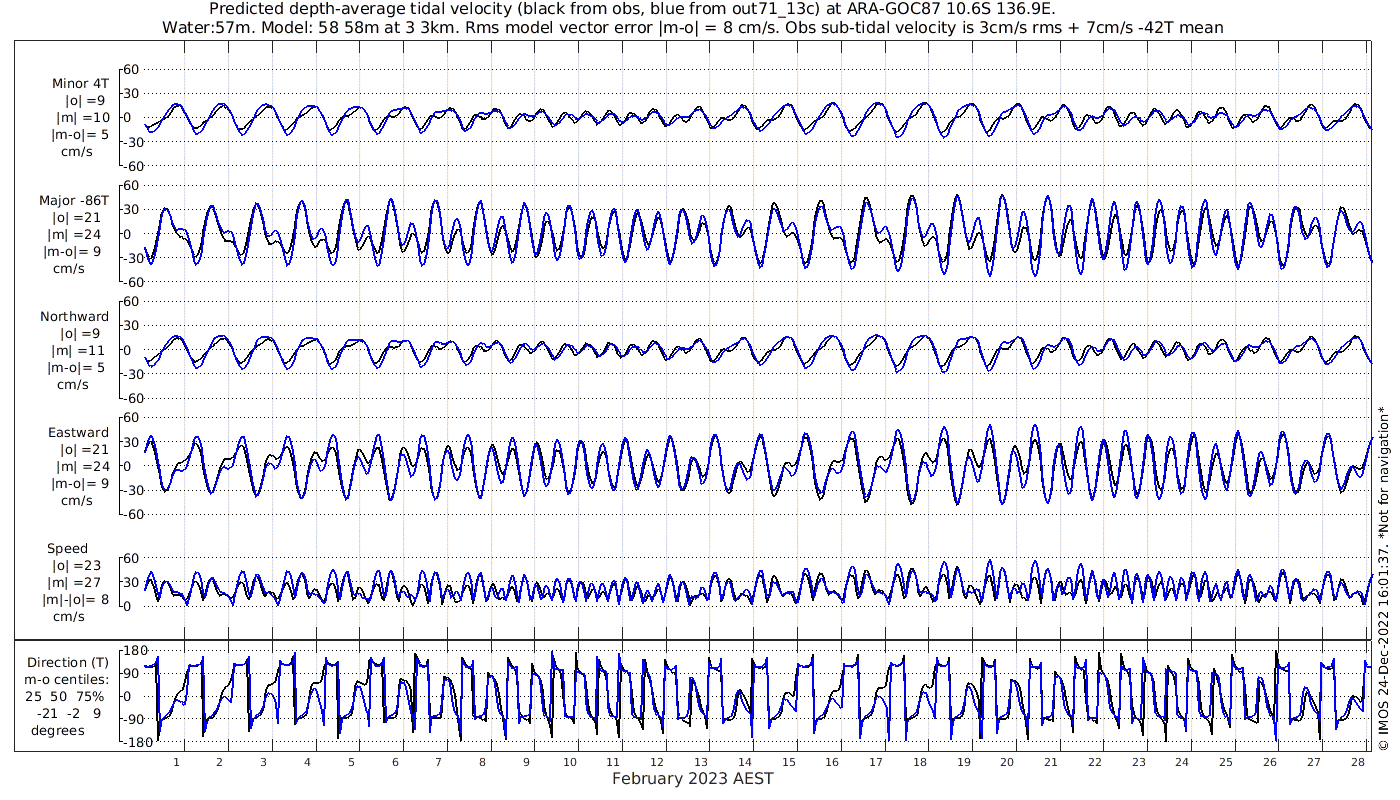Click the day '23' tick label on x-axis
The height and width of the screenshot is (800, 1400).
(1139, 762)
